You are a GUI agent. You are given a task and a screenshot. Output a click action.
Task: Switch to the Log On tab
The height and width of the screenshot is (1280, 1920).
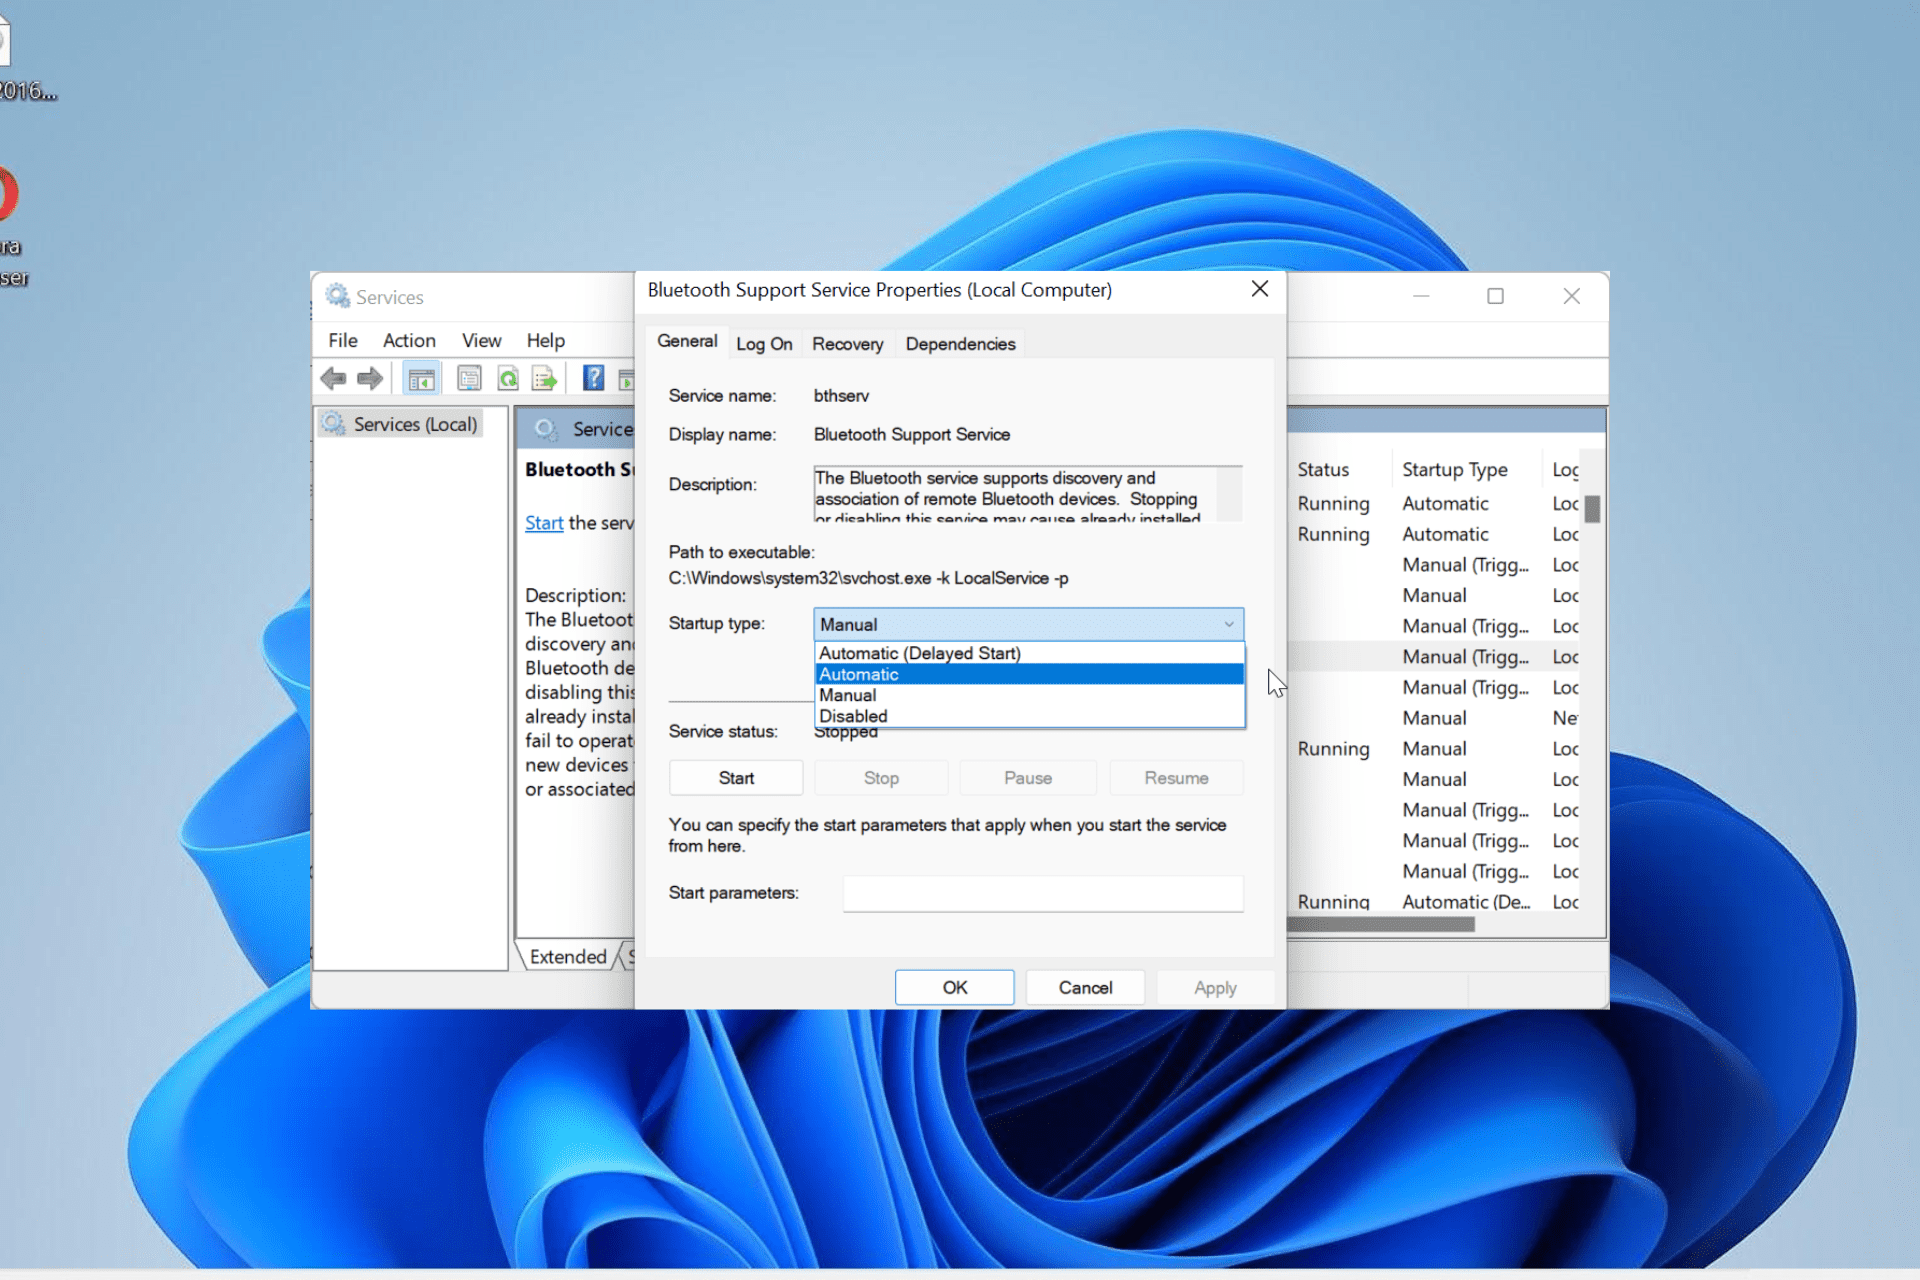click(x=764, y=344)
